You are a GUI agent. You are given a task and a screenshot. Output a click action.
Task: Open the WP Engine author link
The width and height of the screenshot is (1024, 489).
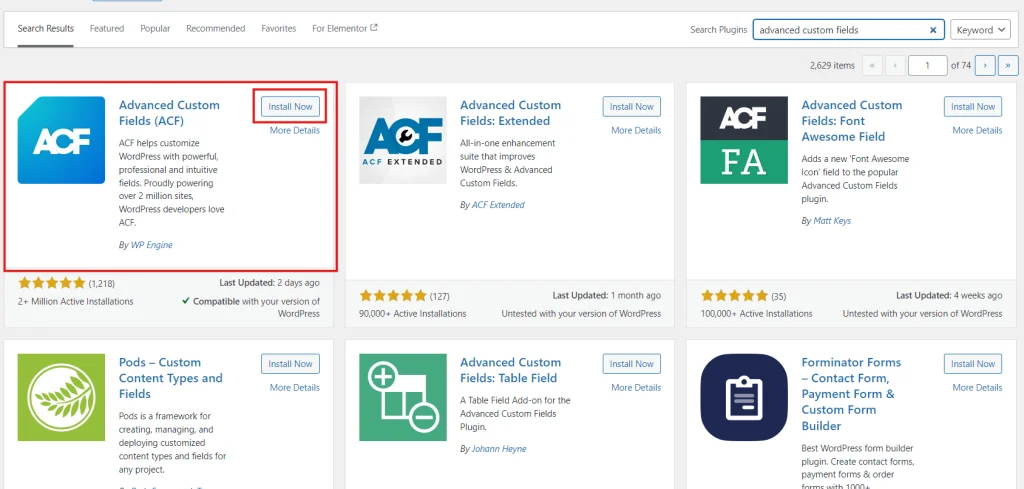152,245
